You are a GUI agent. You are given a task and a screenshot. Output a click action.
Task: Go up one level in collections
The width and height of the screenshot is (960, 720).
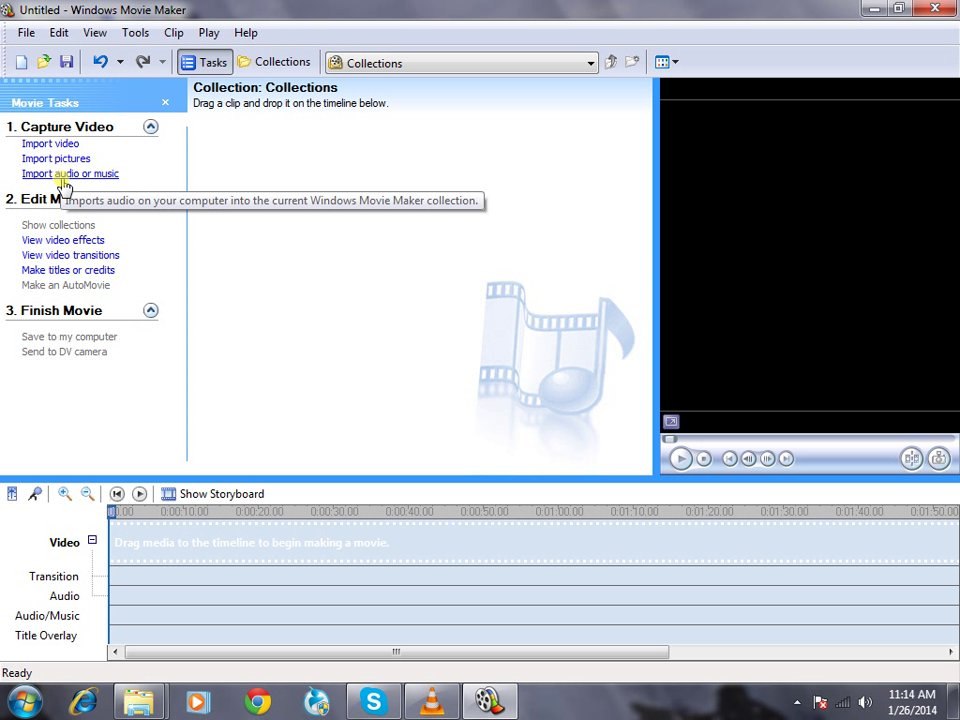coord(610,62)
